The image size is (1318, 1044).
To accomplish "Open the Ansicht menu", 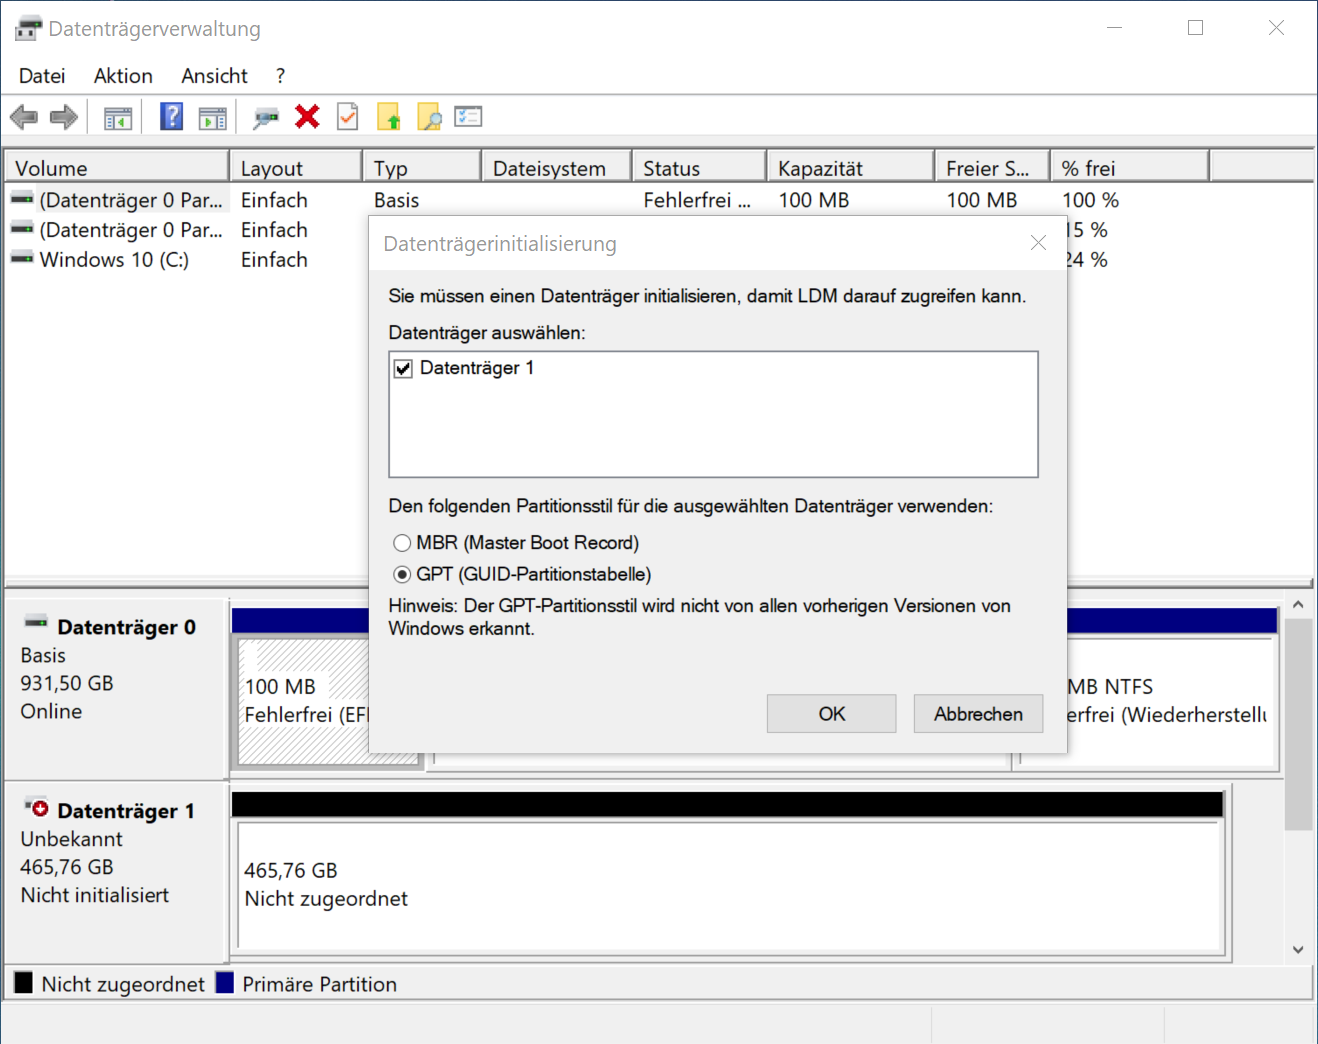I will point(214,76).
